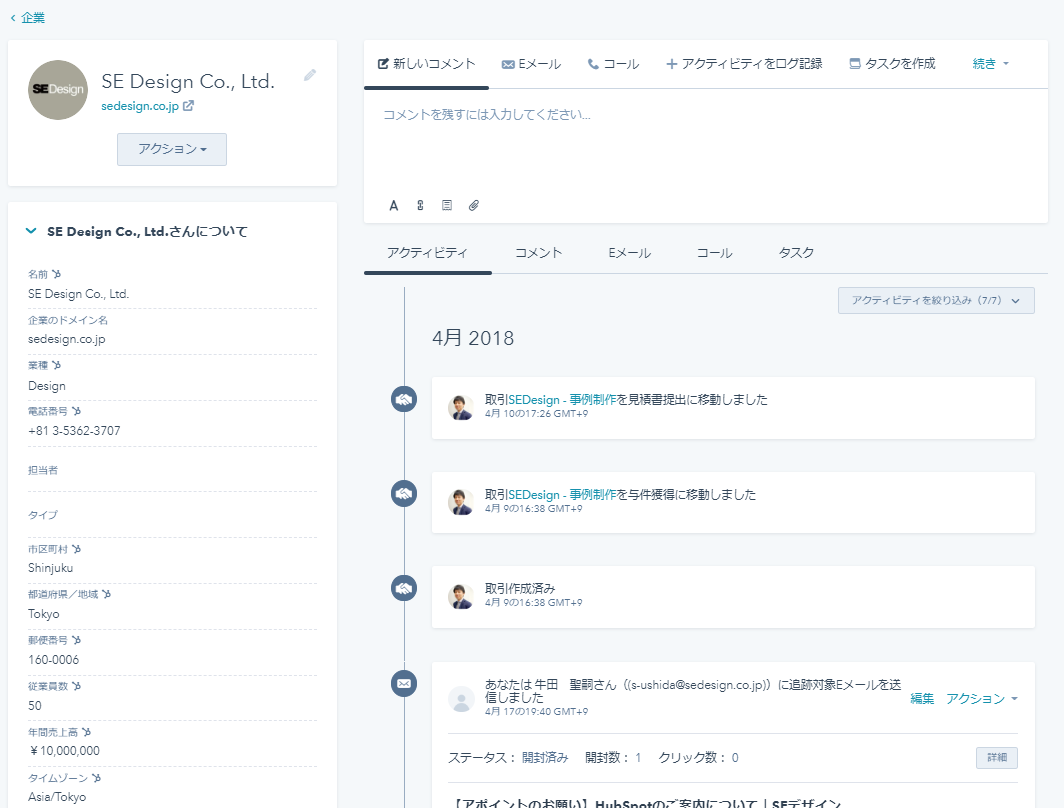The width and height of the screenshot is (1064, 808).
Task: Click the sprocket icon next to 従業員数
Action: coord(76,686)
